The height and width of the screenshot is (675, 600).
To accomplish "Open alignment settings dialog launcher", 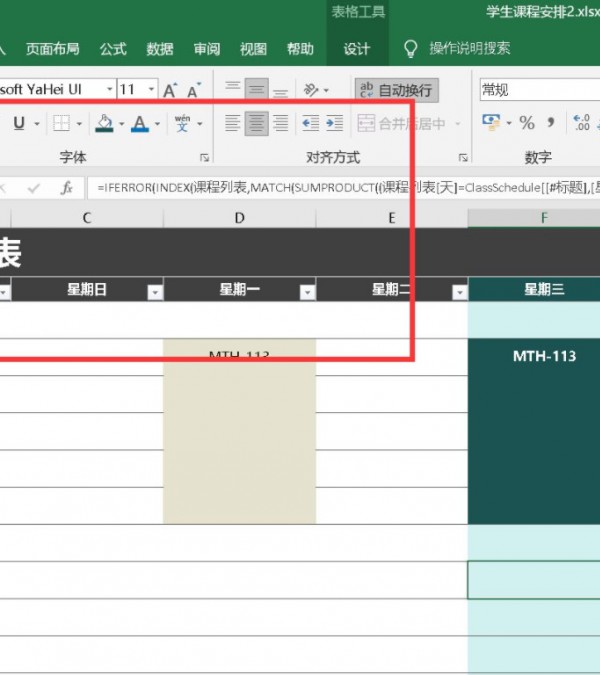I will point(463,158).
